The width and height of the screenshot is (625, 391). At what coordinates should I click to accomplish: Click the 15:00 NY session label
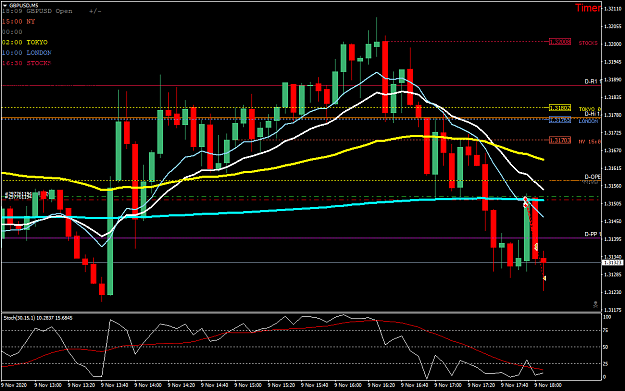point(18,22)
